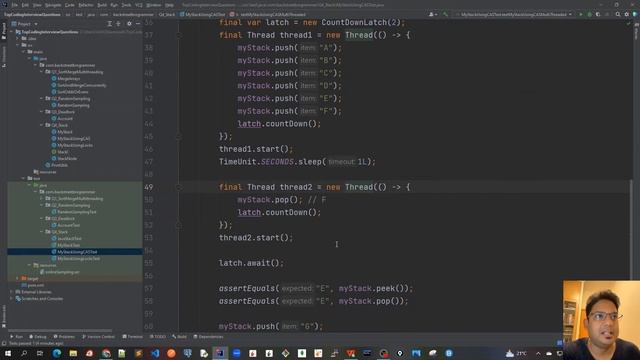Collapse the Q3 Deadlock package under main
The image size is (640, 360).
[x=42, y=112]
